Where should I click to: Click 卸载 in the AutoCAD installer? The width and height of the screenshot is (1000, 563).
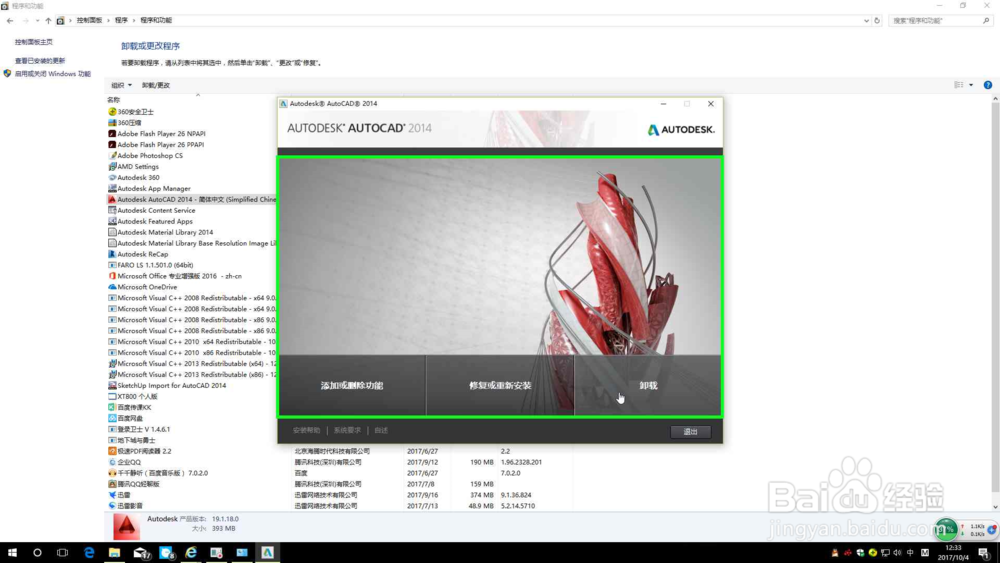tap(648, 385)
